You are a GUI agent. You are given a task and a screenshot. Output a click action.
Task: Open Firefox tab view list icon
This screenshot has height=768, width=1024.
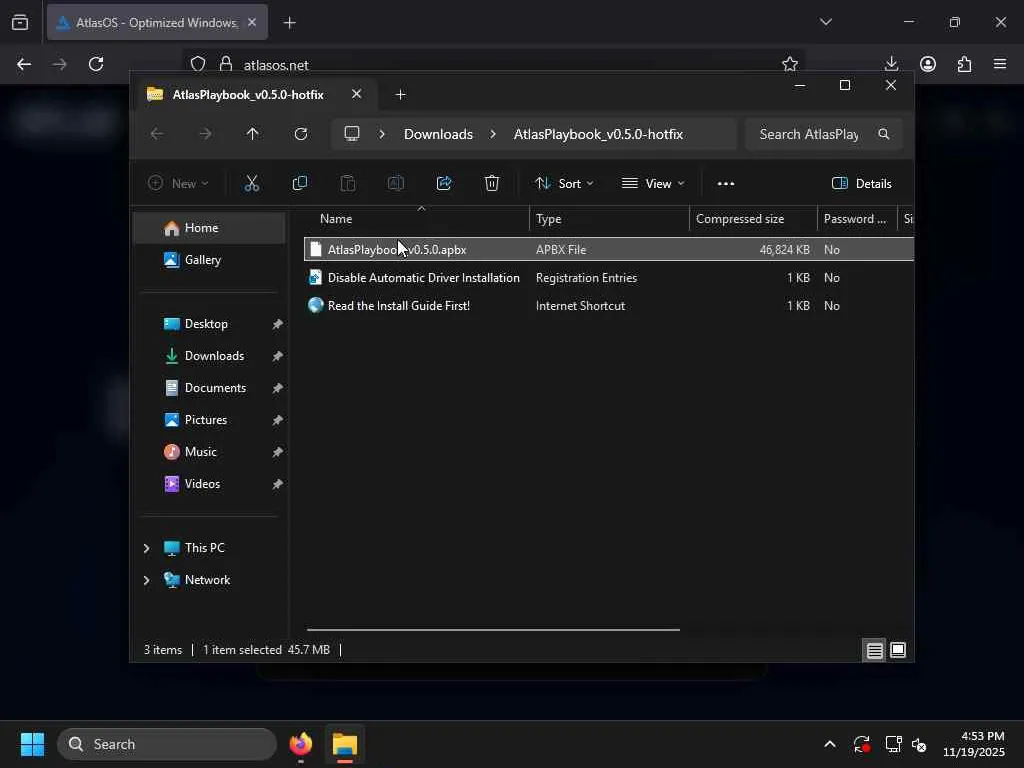pos(20,22)
